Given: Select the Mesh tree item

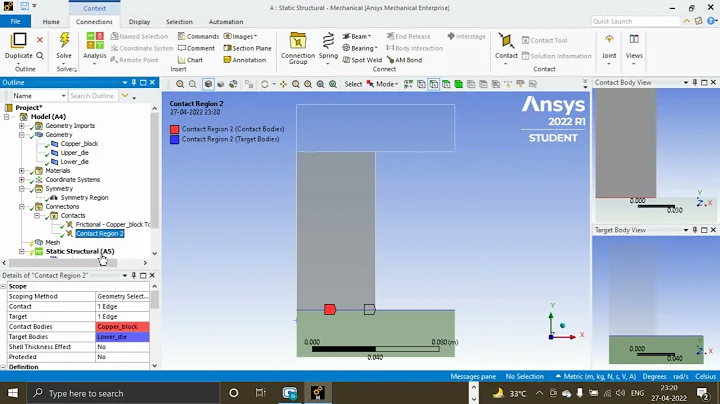Looking at the screenshot, I should coord(52,242).
